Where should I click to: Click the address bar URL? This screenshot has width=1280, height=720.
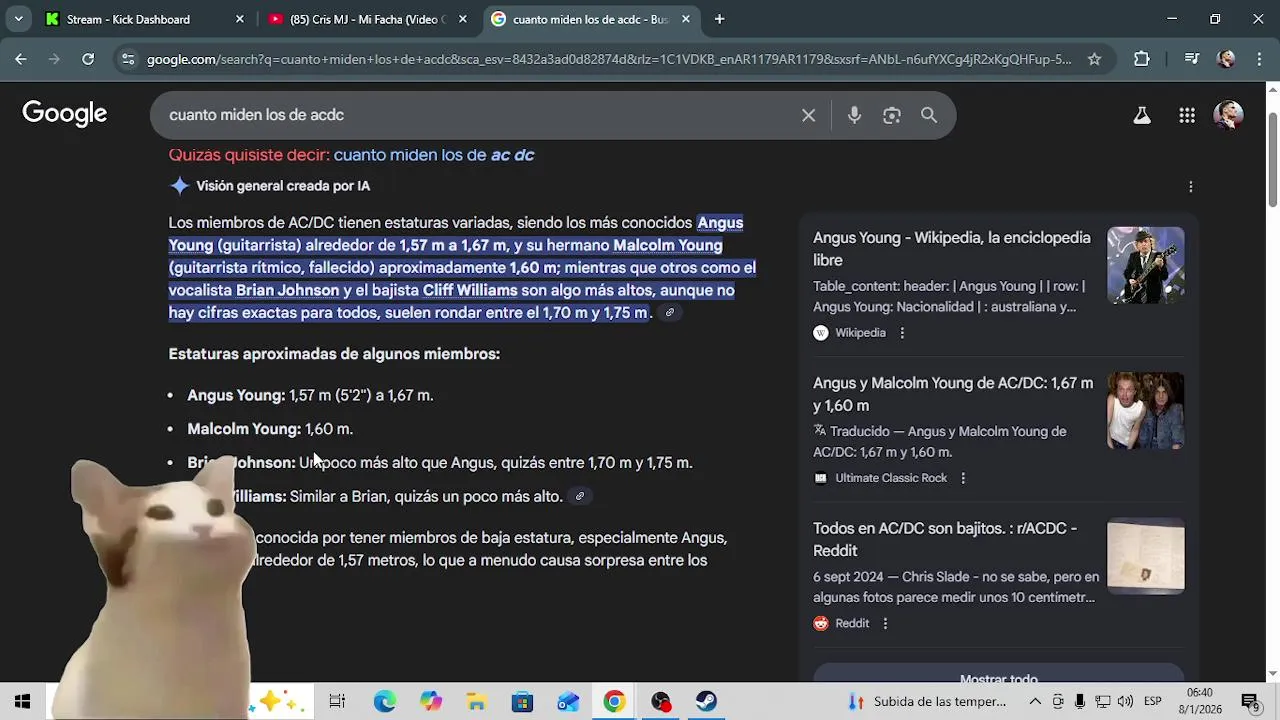tap(609, 59)
